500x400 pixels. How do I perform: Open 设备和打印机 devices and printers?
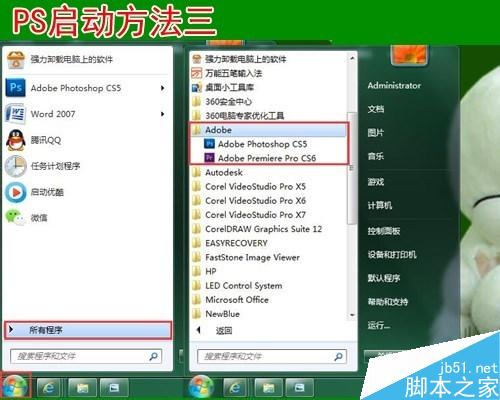click(392, 255)
